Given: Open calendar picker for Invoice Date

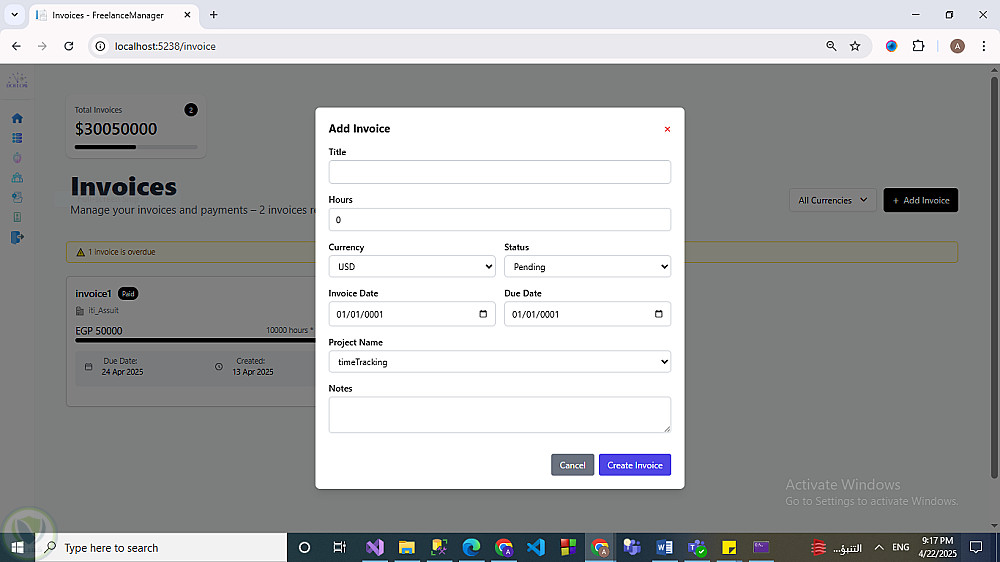Looking at the screenshot, I should [483, 314].
